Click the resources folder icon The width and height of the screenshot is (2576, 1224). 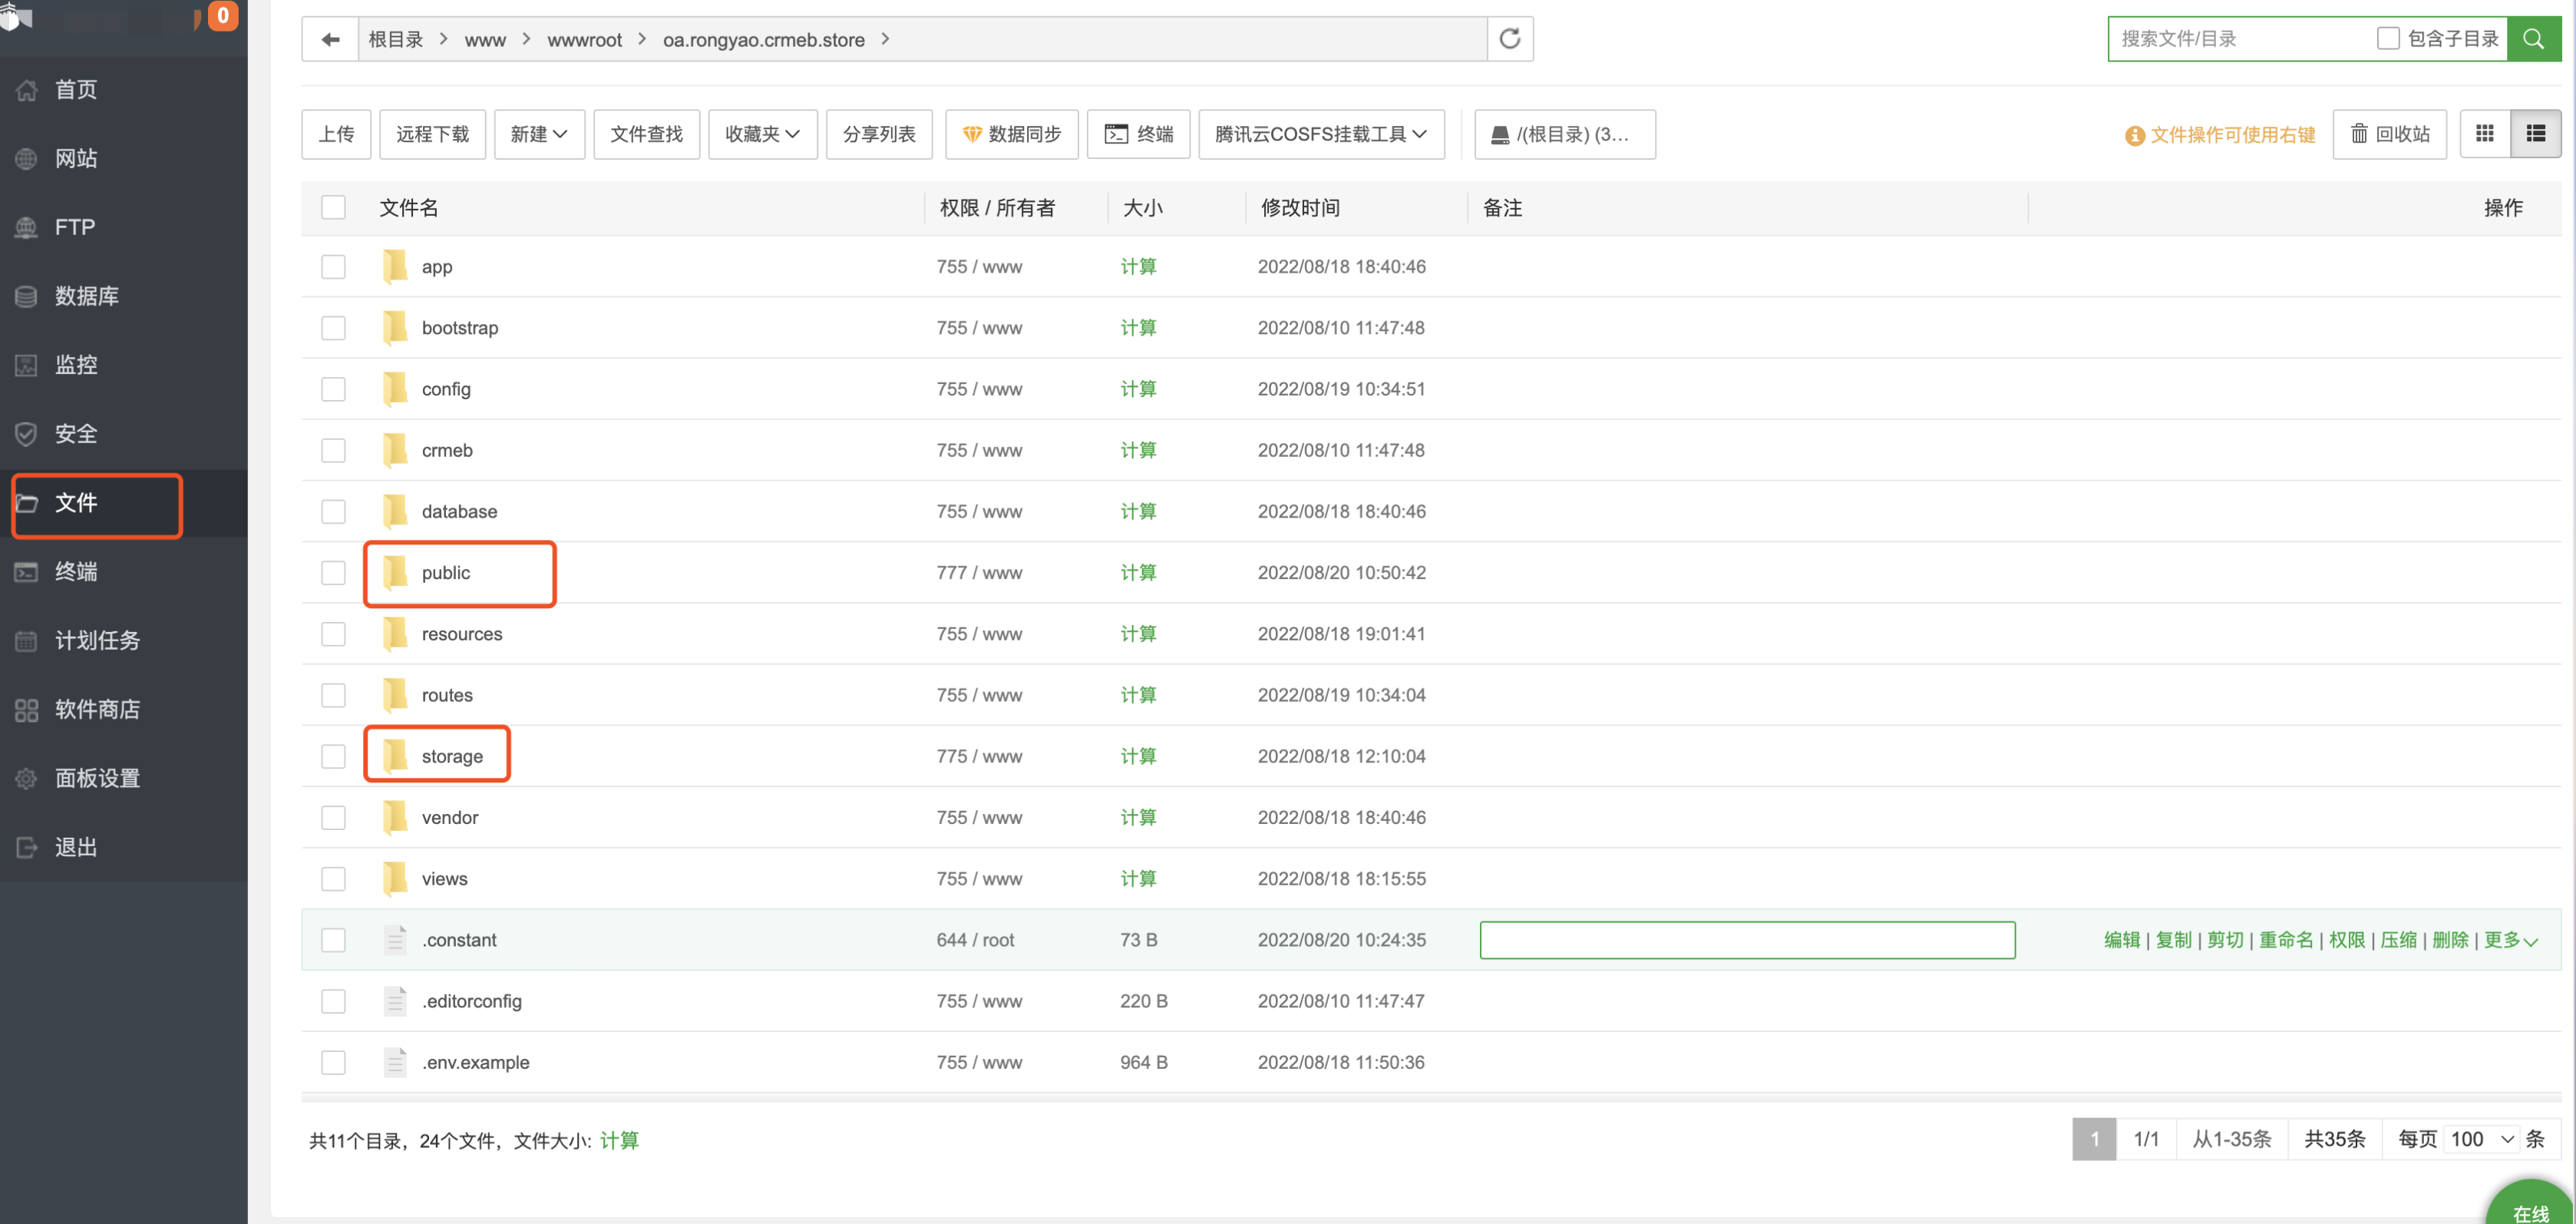[395, 634]
